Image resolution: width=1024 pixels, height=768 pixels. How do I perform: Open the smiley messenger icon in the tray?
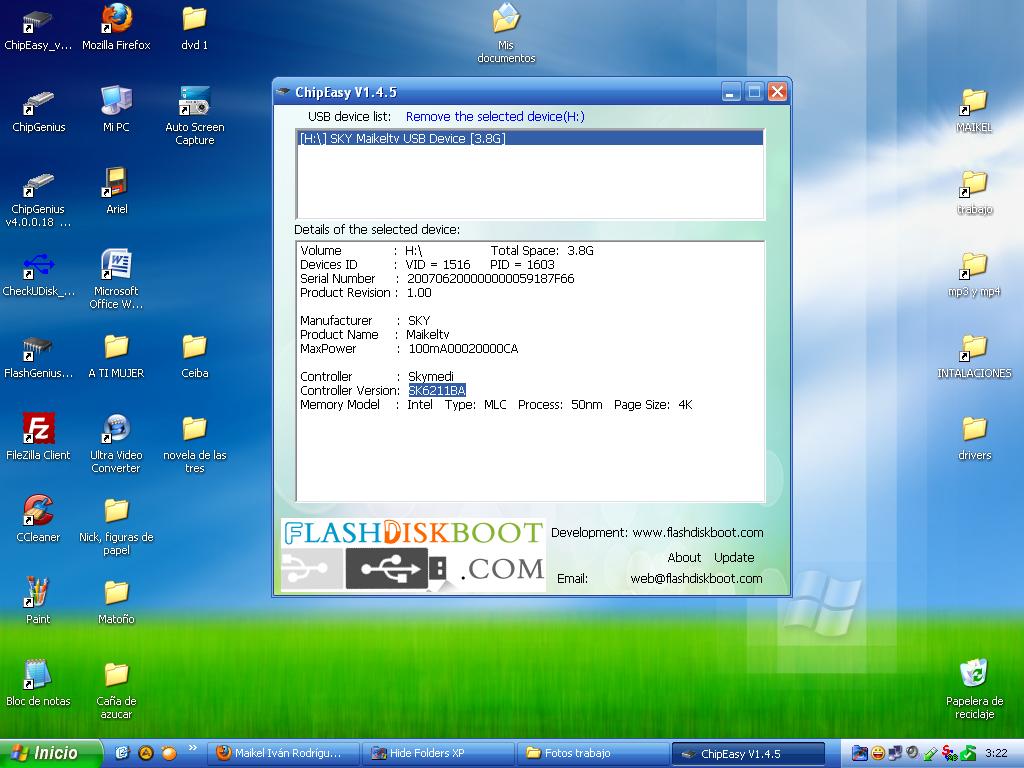point(880,751)
